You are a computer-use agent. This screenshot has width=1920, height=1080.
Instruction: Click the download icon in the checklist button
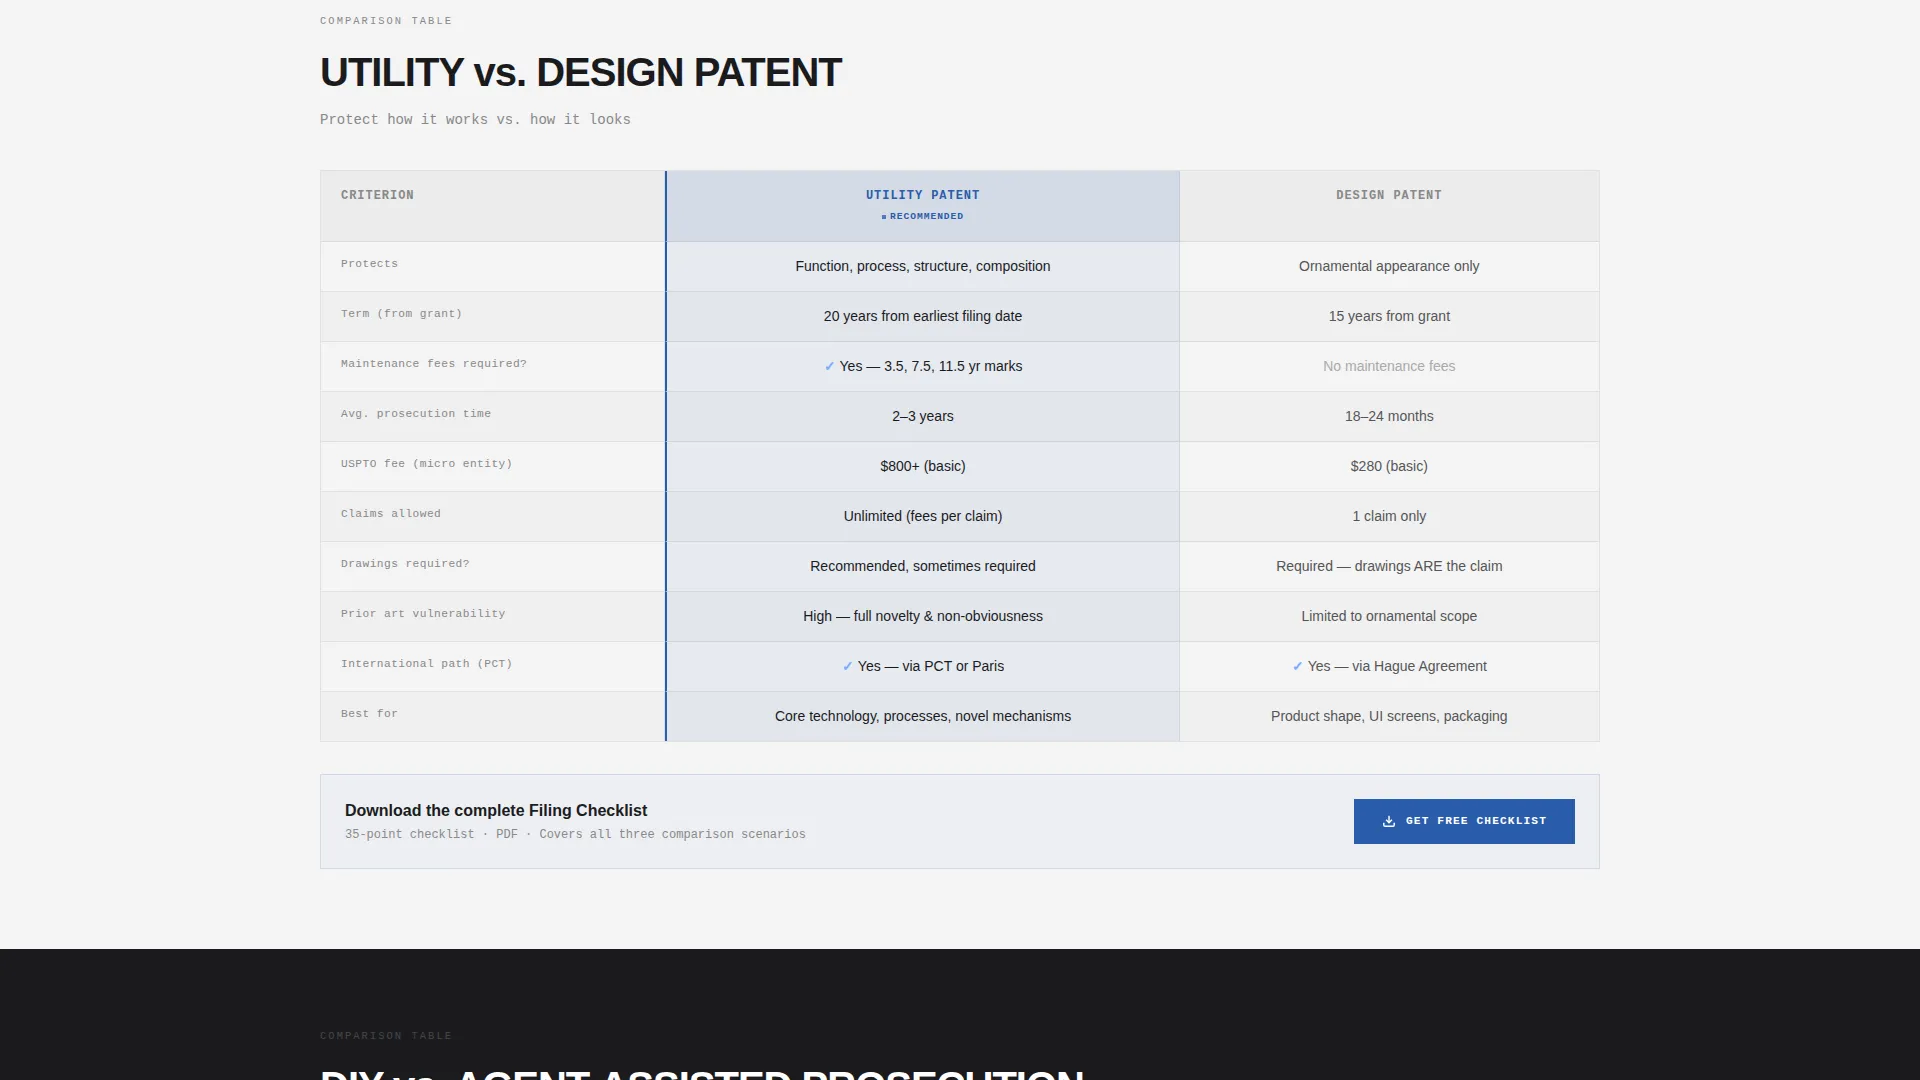coord(1388,821)
